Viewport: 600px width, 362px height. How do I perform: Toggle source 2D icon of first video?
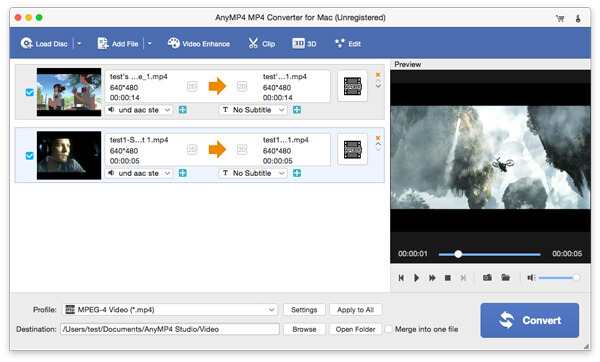coord(192,86)
